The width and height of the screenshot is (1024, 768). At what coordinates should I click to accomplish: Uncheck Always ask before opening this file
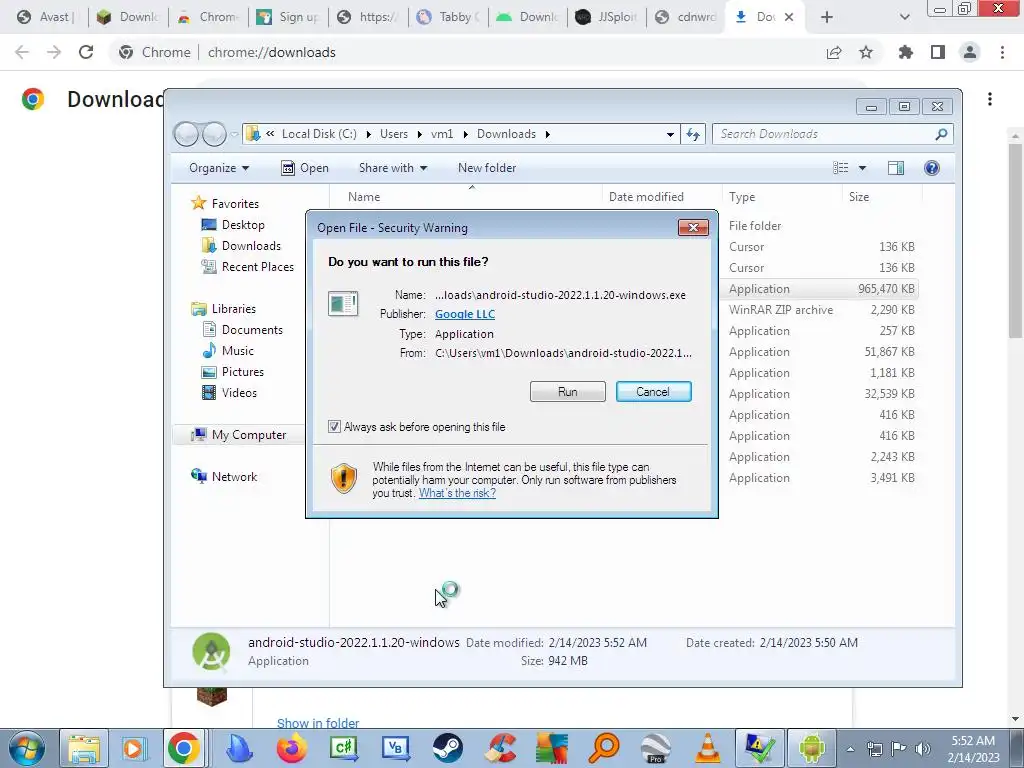[334, 426]
